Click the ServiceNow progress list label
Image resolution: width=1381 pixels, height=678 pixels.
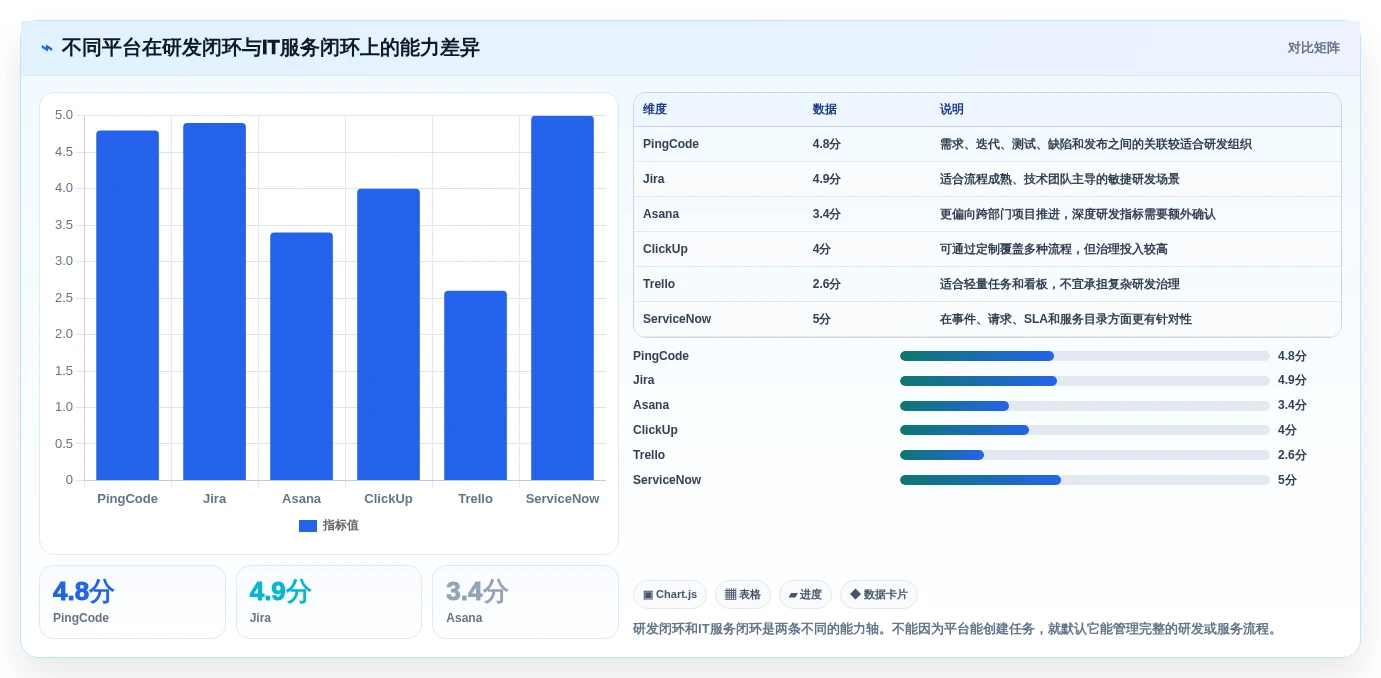[667, 480]
